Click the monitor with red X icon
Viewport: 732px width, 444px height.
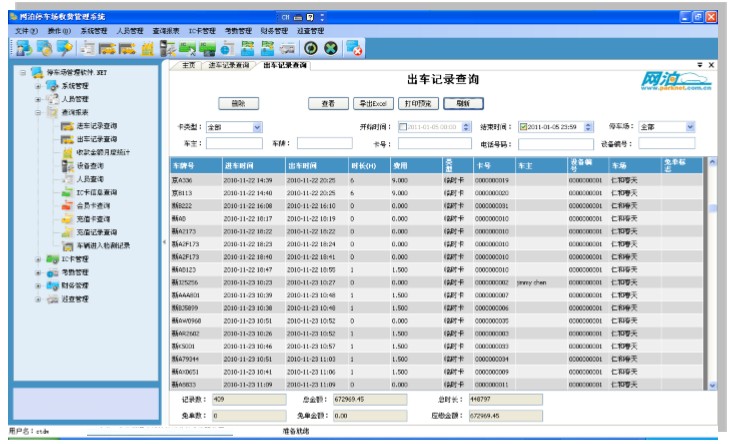pyautogui.click(x=354, y=48)
